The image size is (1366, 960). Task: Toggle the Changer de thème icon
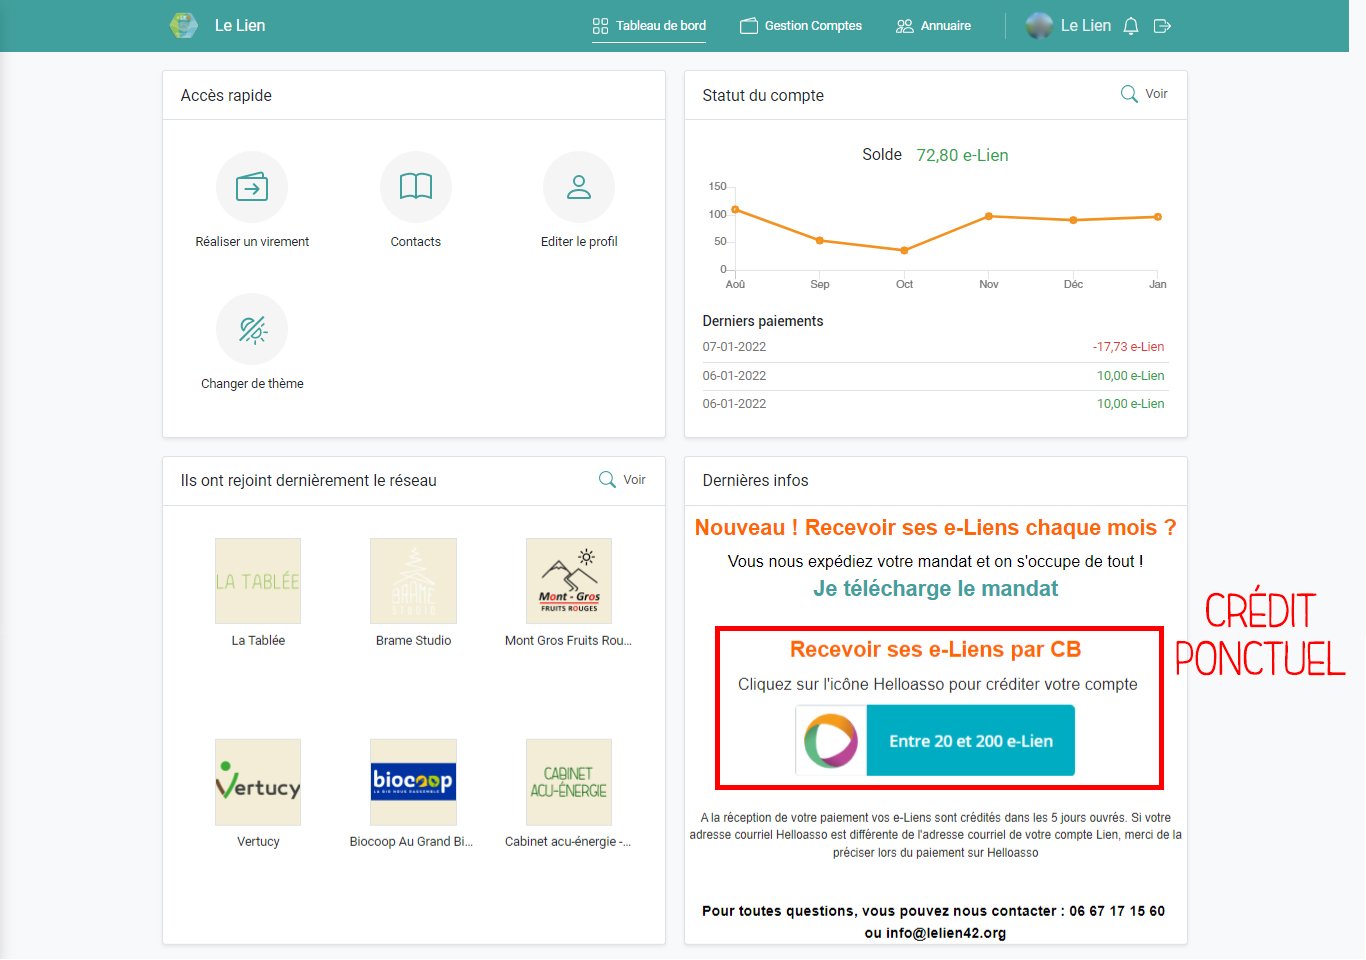(252, 329)
